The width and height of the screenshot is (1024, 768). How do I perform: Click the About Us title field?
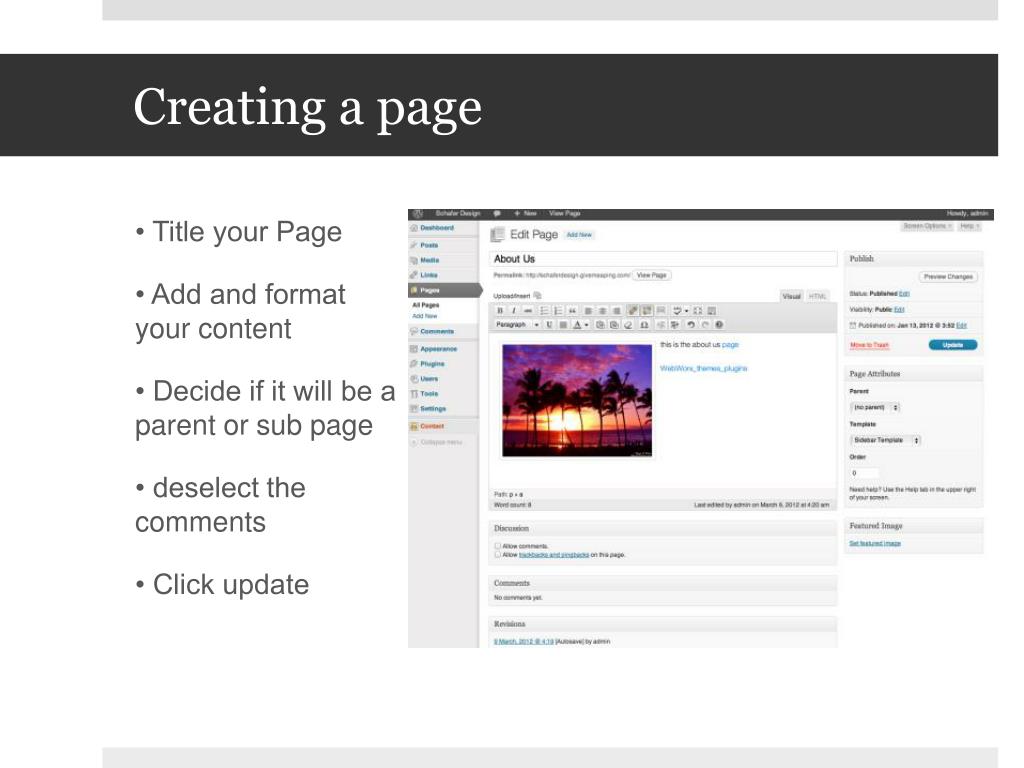[663, 259]
